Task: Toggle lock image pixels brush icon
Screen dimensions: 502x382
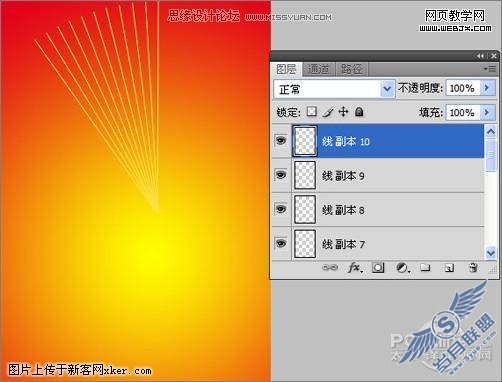Action: pos(328,112)
